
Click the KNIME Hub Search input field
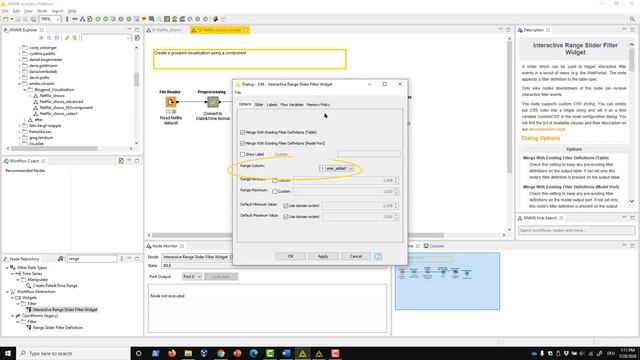[576, 230]
